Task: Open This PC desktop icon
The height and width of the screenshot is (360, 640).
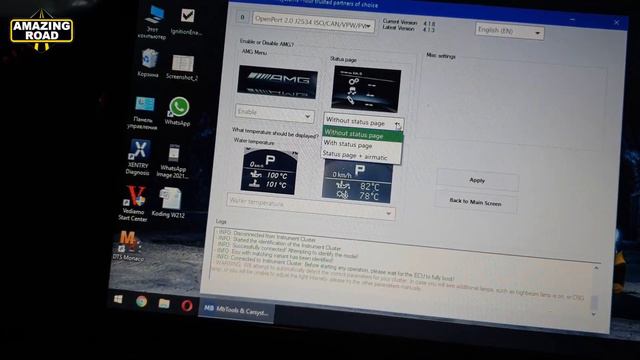Action: tap(153, 22)
